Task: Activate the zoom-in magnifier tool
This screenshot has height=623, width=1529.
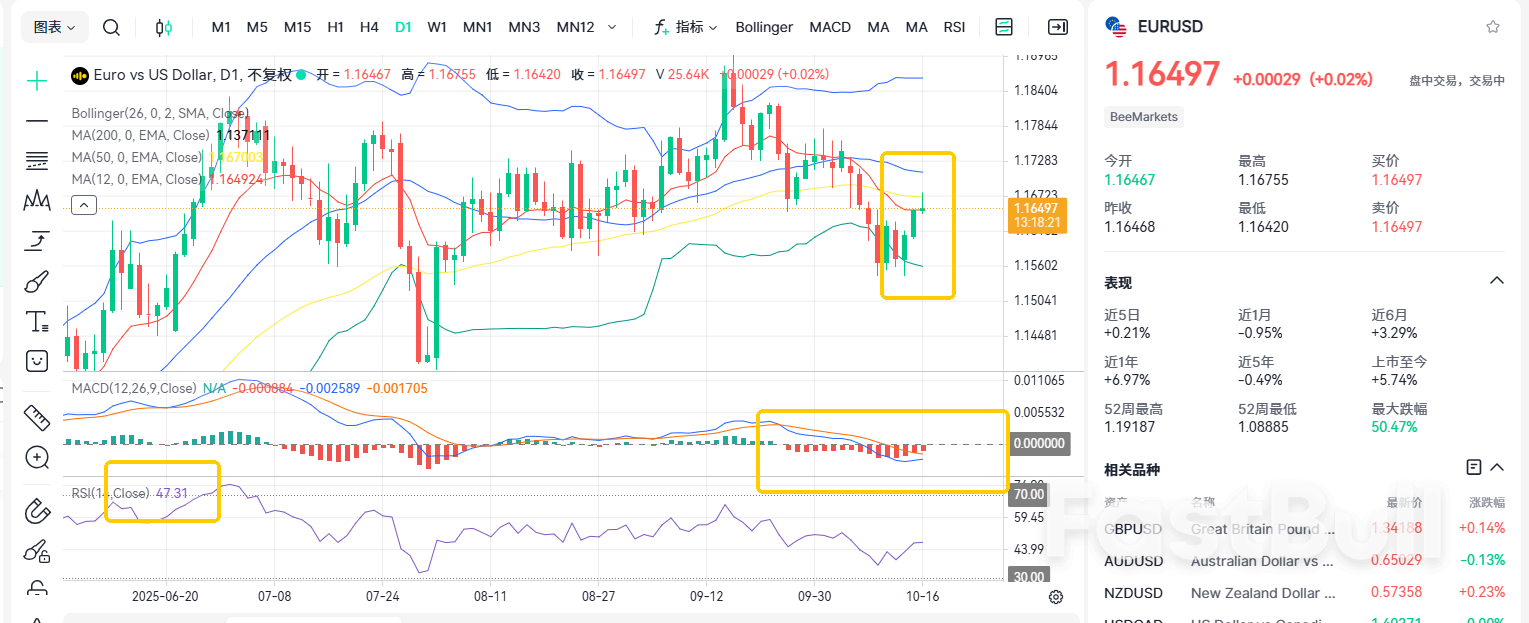Action: pos(37,458)
